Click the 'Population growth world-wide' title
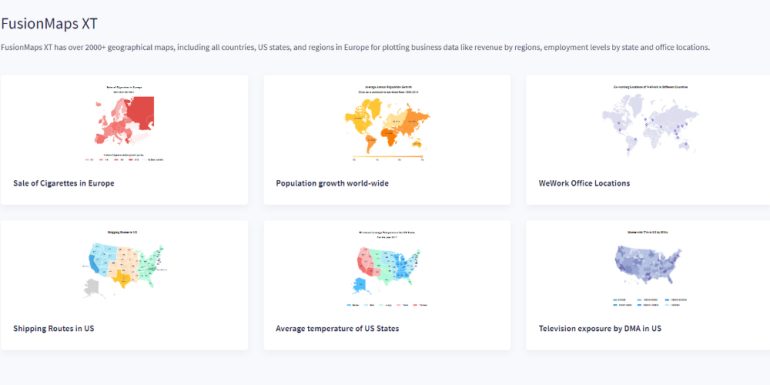 (x=332, y=183)
